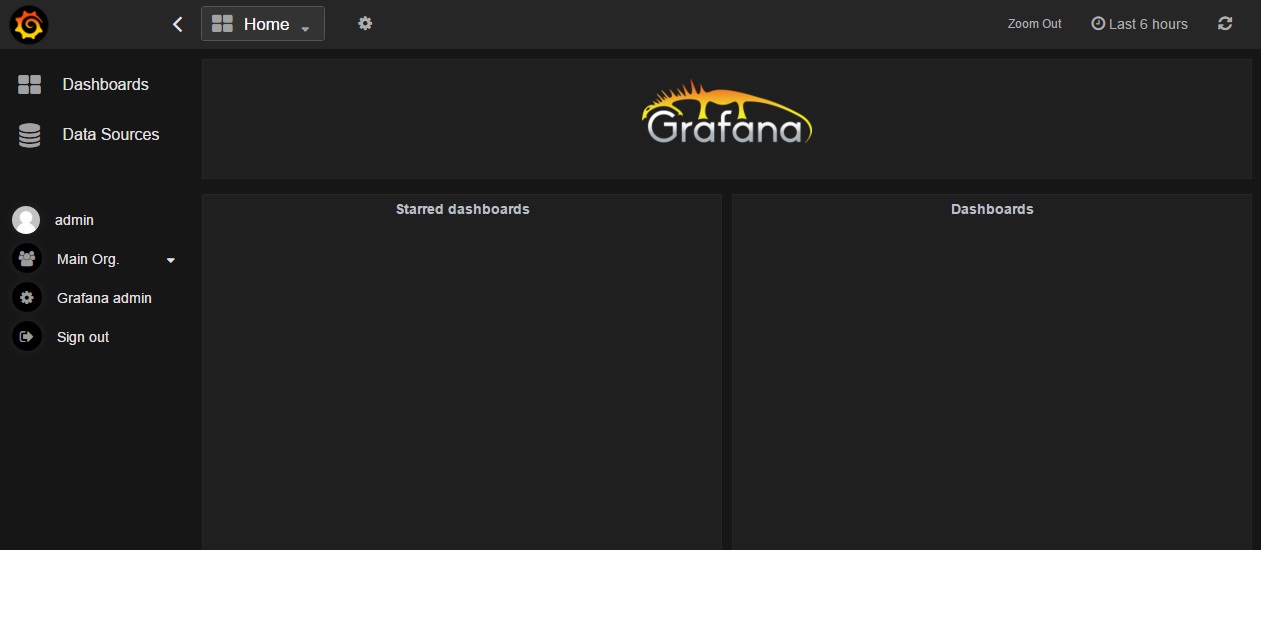The height and width of the screenshot is (628, 1261).
Task: Click the Starred dashboards panel title
Action: [462, 209]
